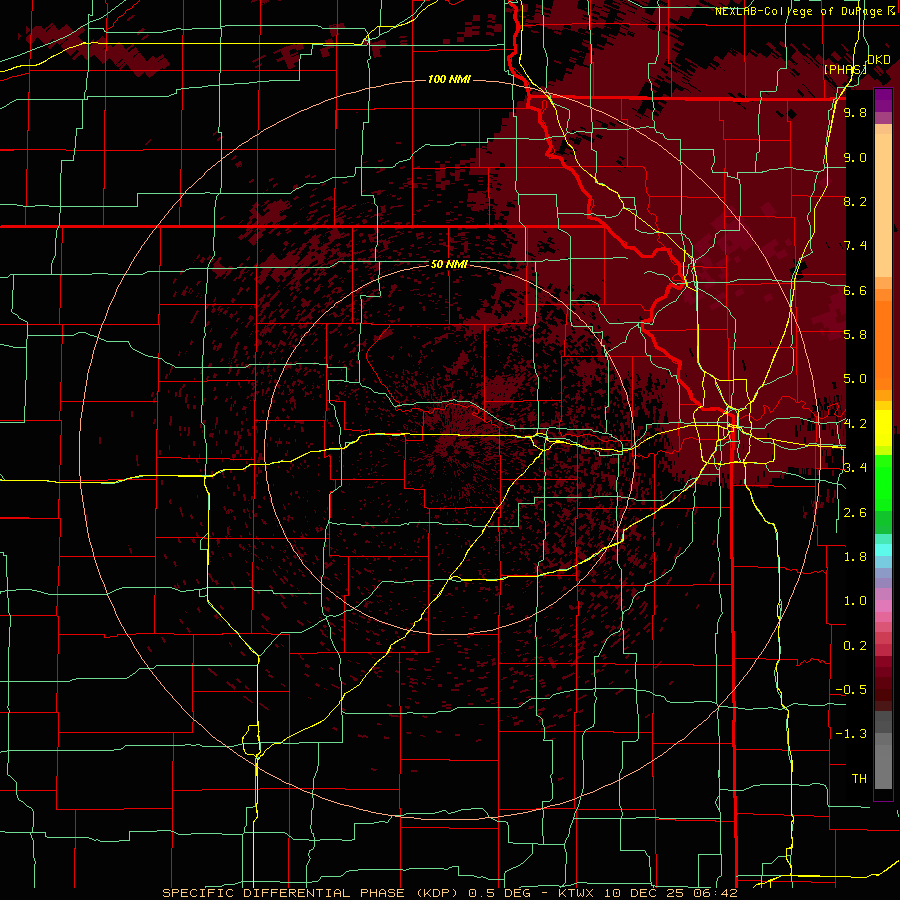
Task: Click the 3.4 value on the color scale
Action: coord(855,468)
